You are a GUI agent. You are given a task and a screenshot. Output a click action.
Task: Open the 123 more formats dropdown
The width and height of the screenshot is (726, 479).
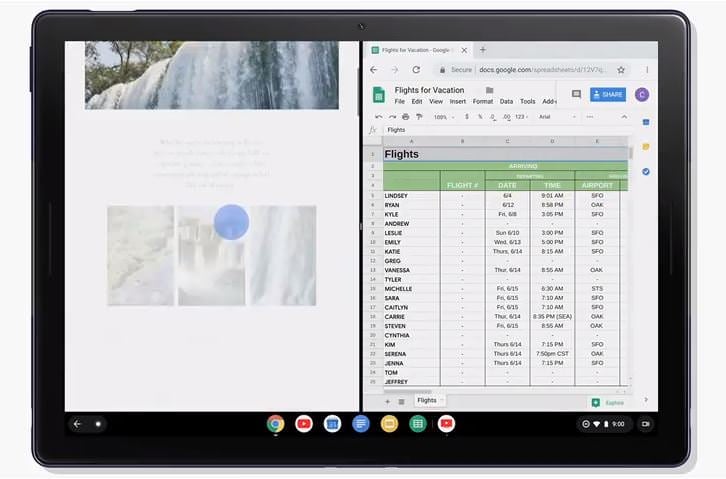[521, 117]
